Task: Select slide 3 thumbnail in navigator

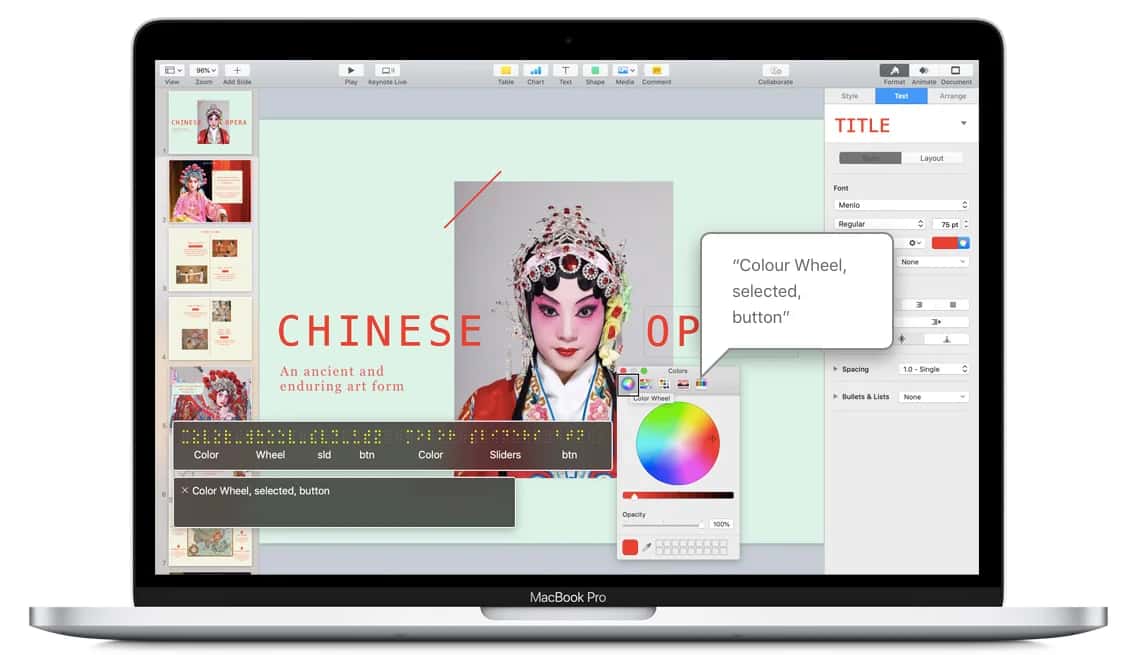Action: click(210, 260)
